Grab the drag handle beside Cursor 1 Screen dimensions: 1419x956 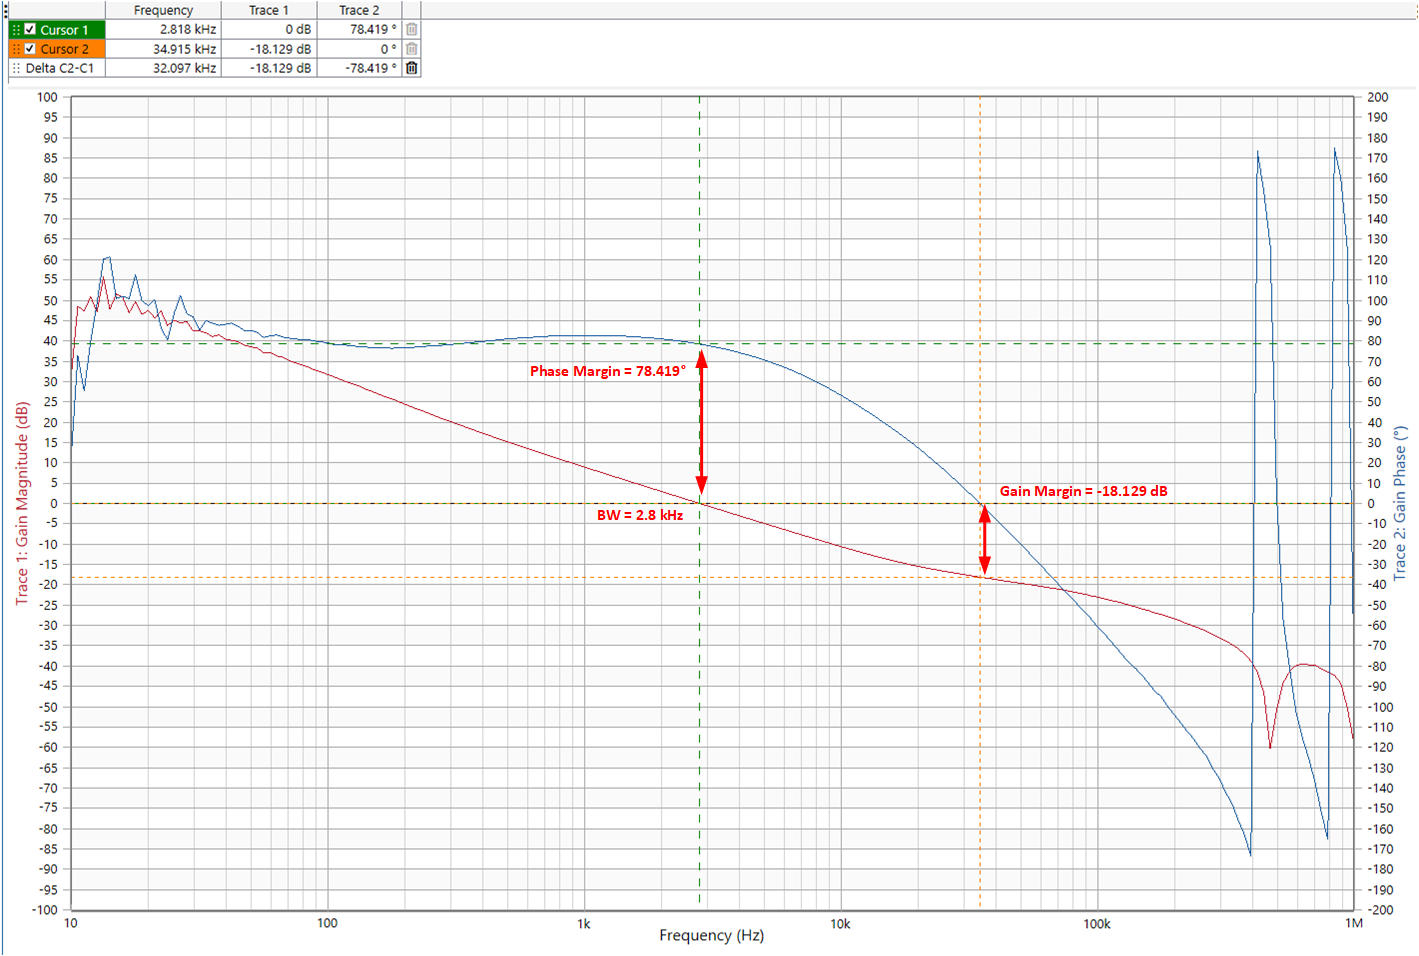16,30
